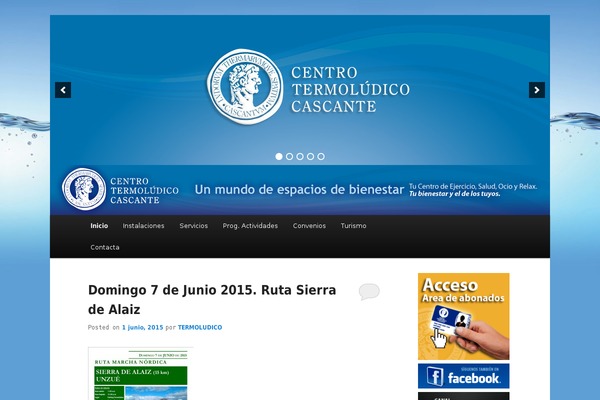This screenshot has height=400, width=600.
Task: Go to Prog. Actividades menu item
Action: coord(250,226)
